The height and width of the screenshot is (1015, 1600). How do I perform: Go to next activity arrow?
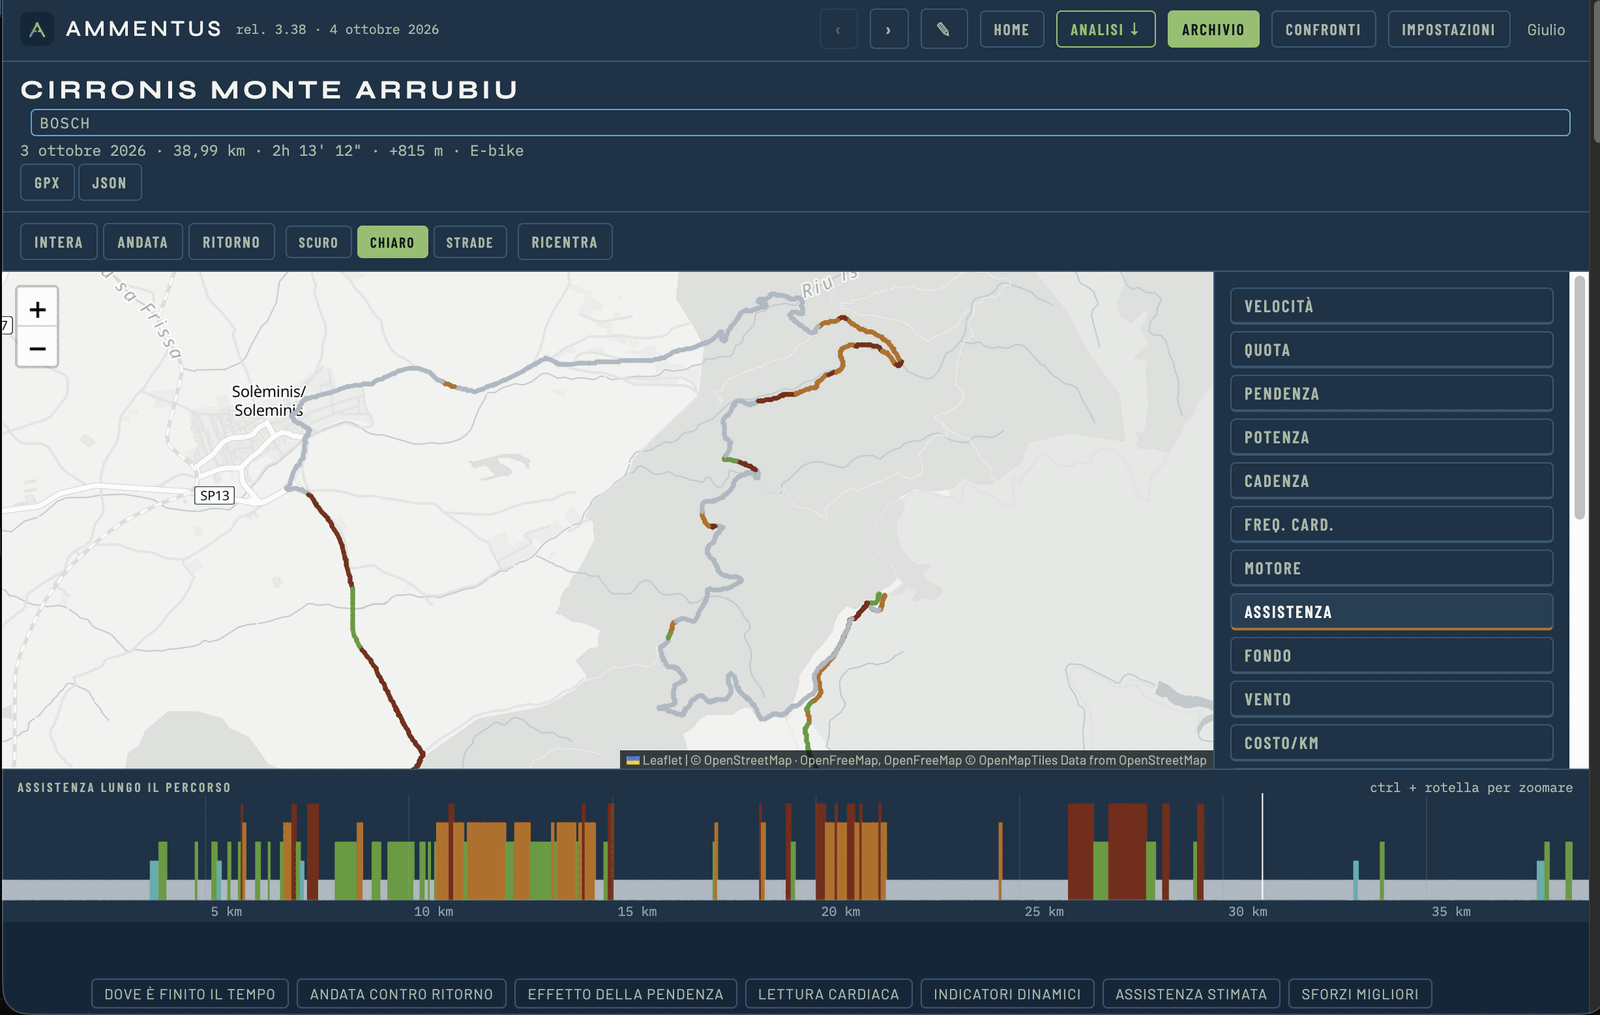pos(888,29)
